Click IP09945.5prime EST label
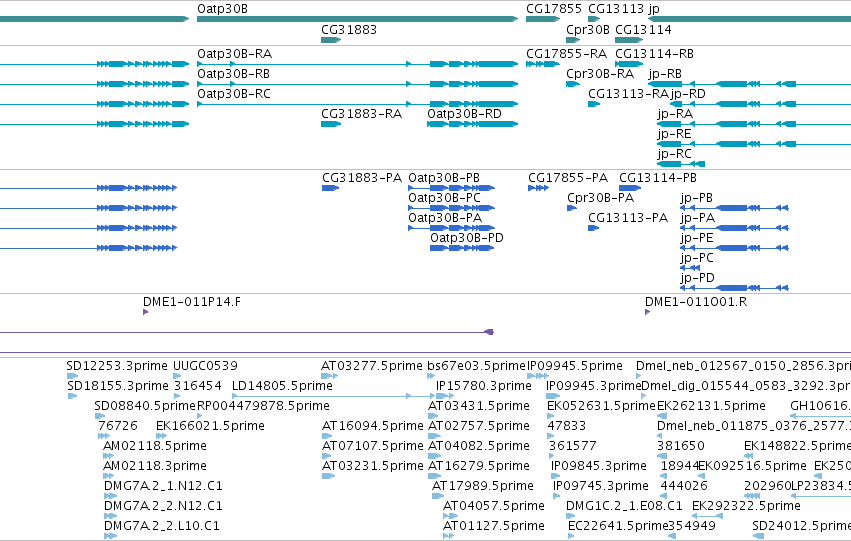851x541 pixels. [575, 366]
